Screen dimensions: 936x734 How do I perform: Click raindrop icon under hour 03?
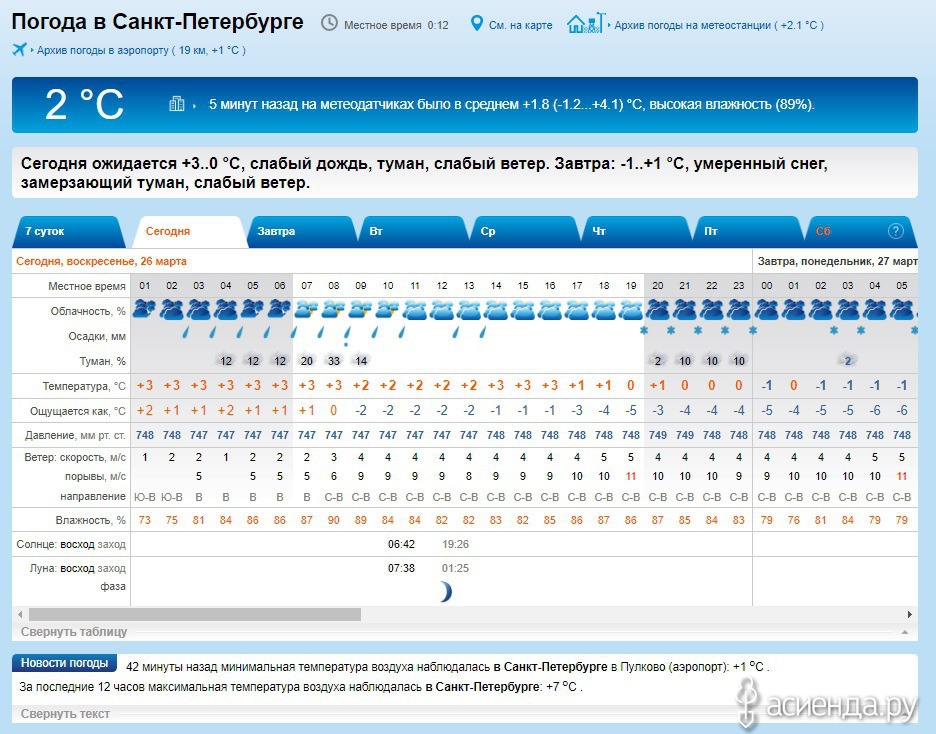pos(186,332)
